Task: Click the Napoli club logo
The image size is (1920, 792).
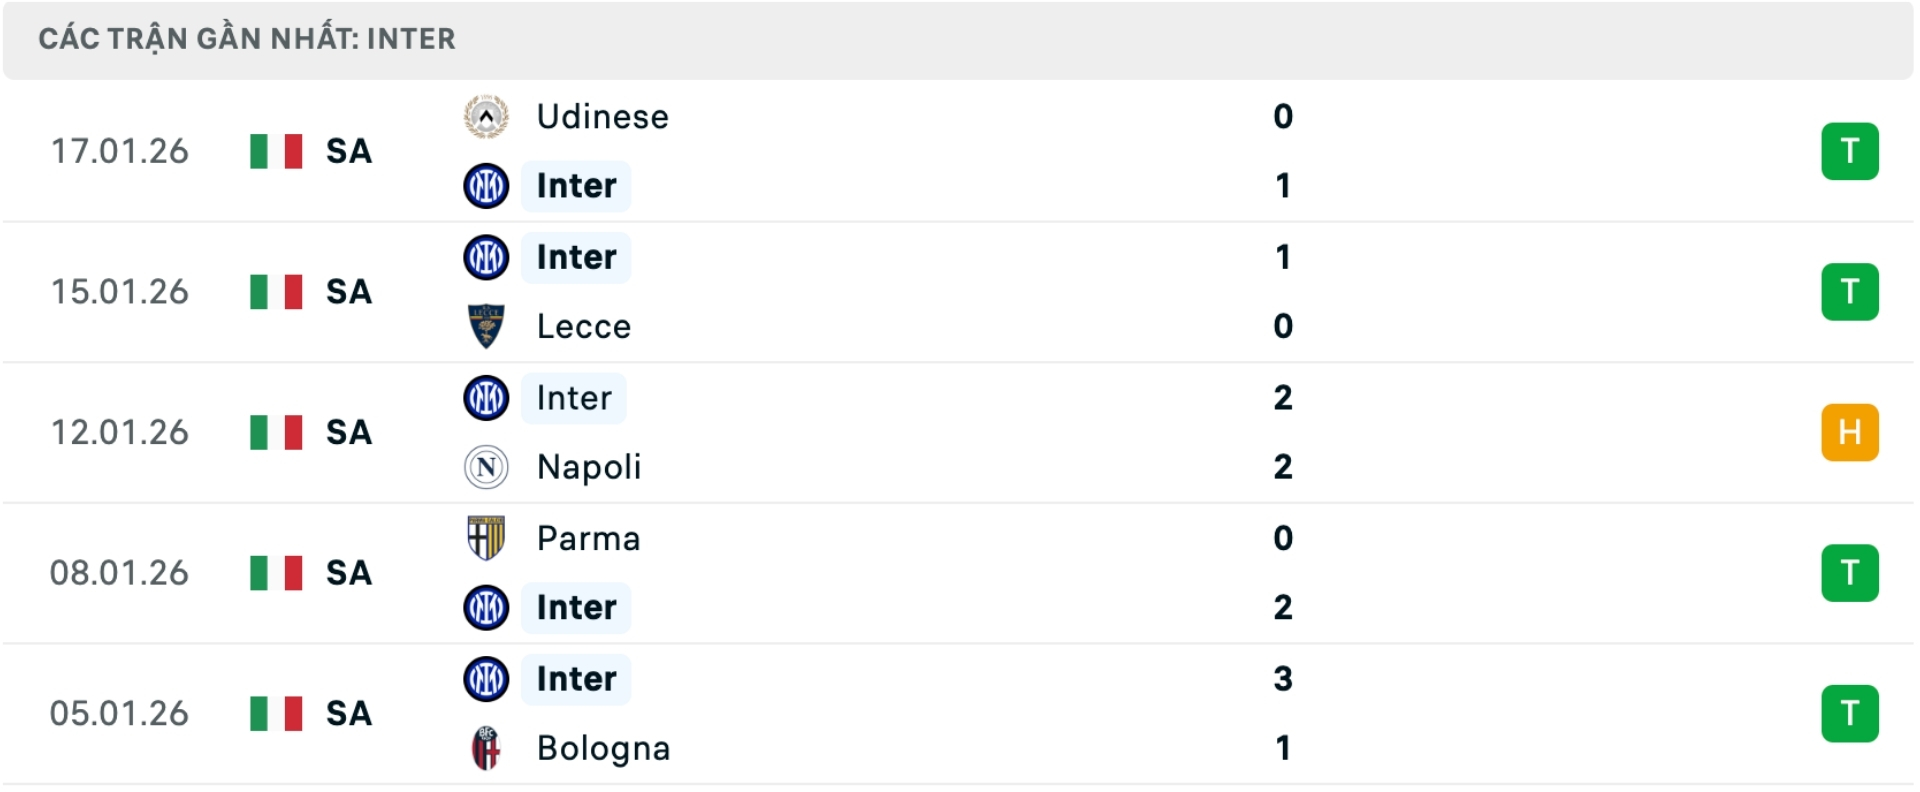Action: pos(486,467)
